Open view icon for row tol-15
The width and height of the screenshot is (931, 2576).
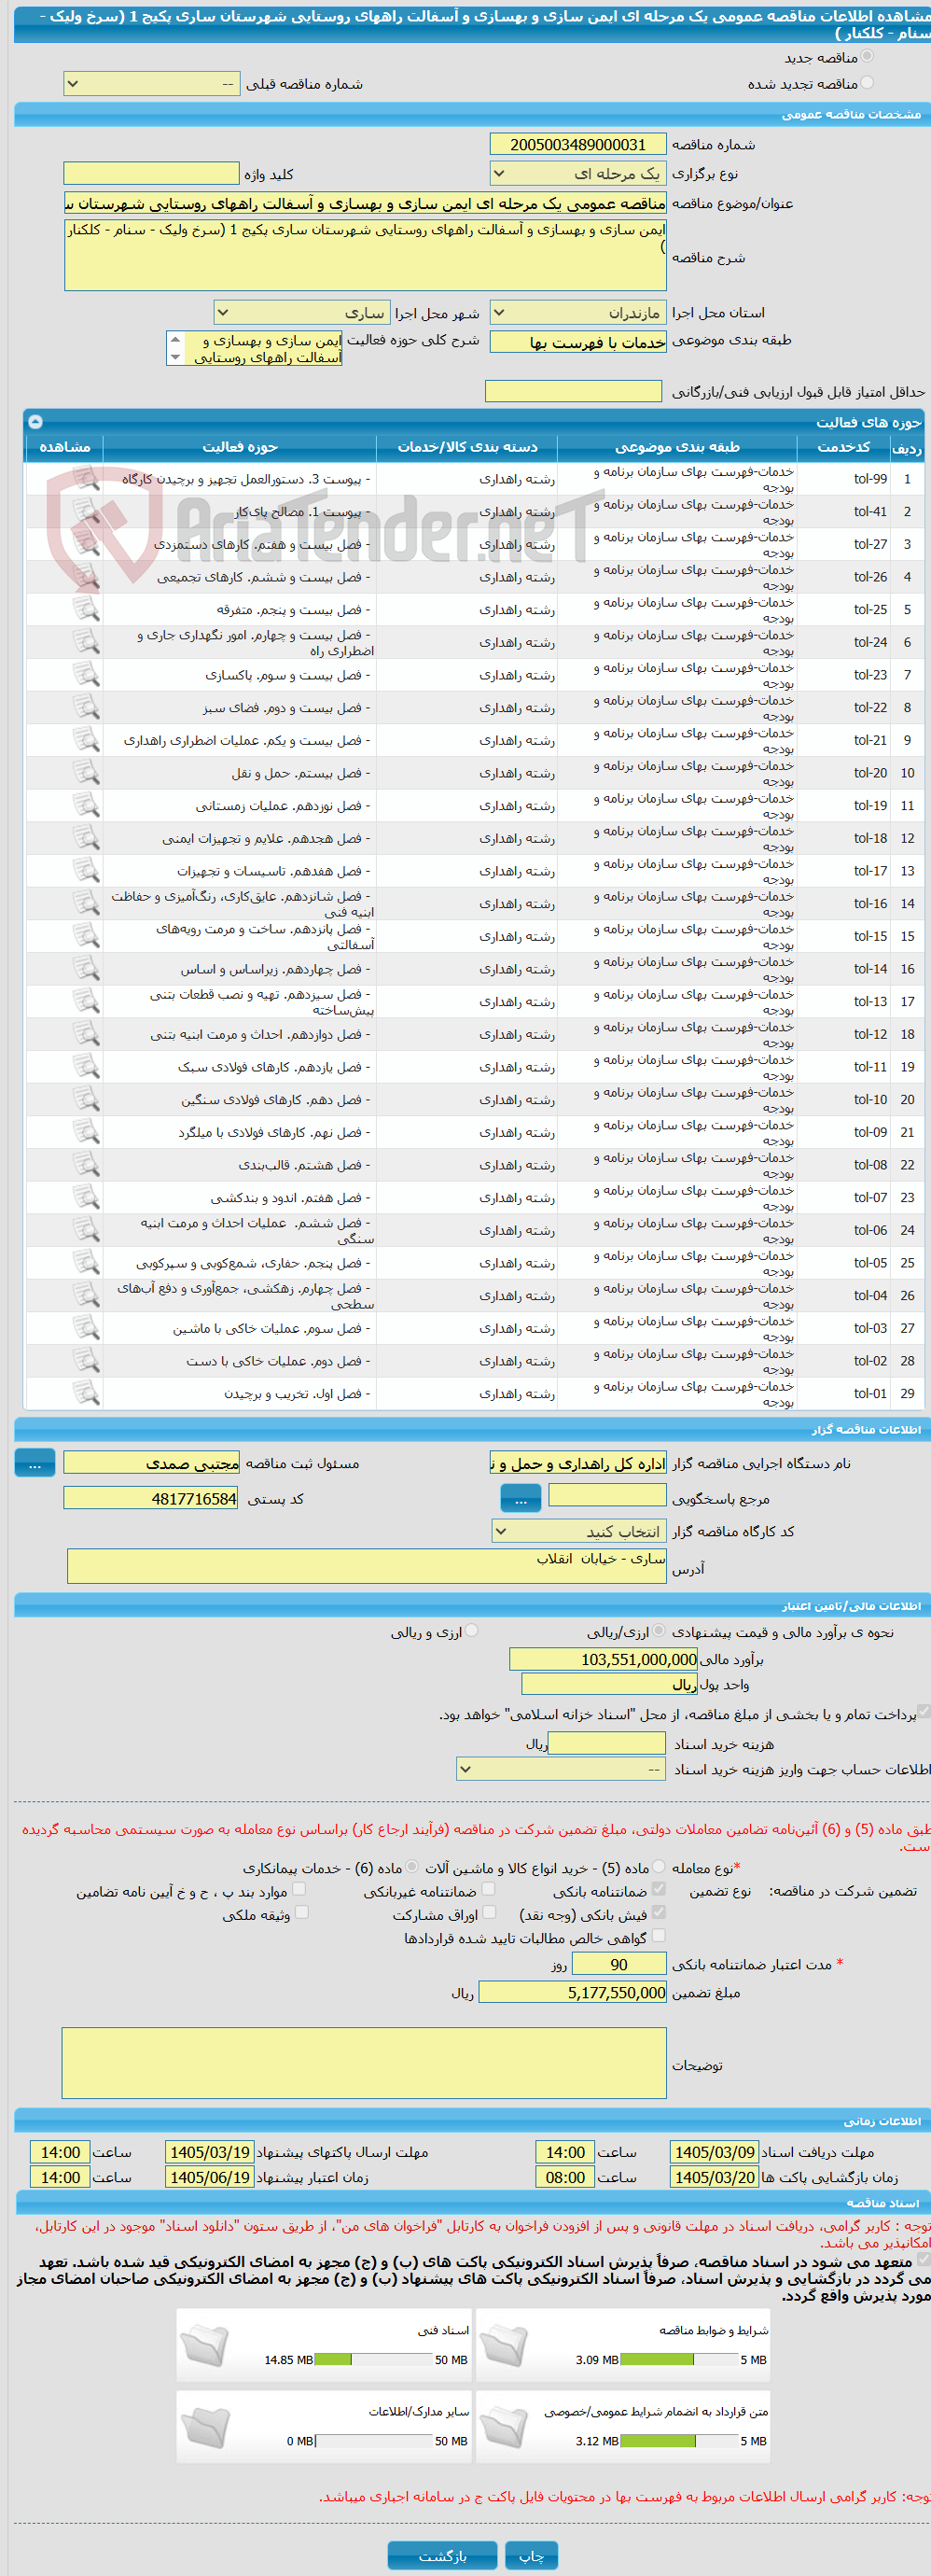86,936
